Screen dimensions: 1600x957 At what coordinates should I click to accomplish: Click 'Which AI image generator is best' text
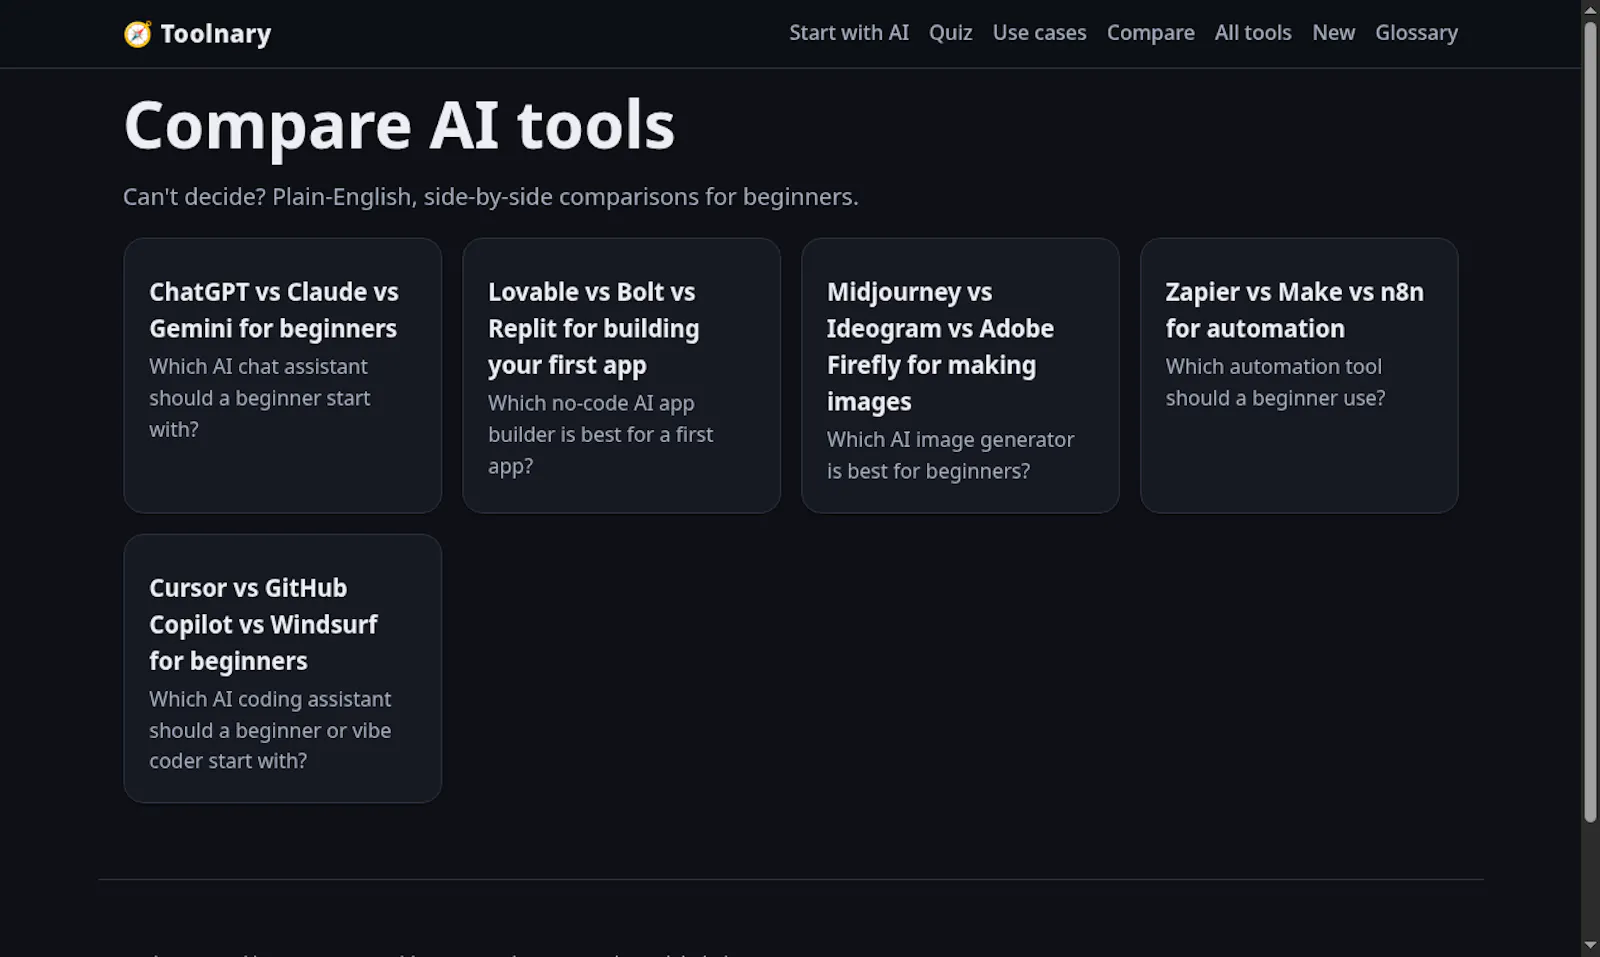pyautogui.click(x=950, y=455)
